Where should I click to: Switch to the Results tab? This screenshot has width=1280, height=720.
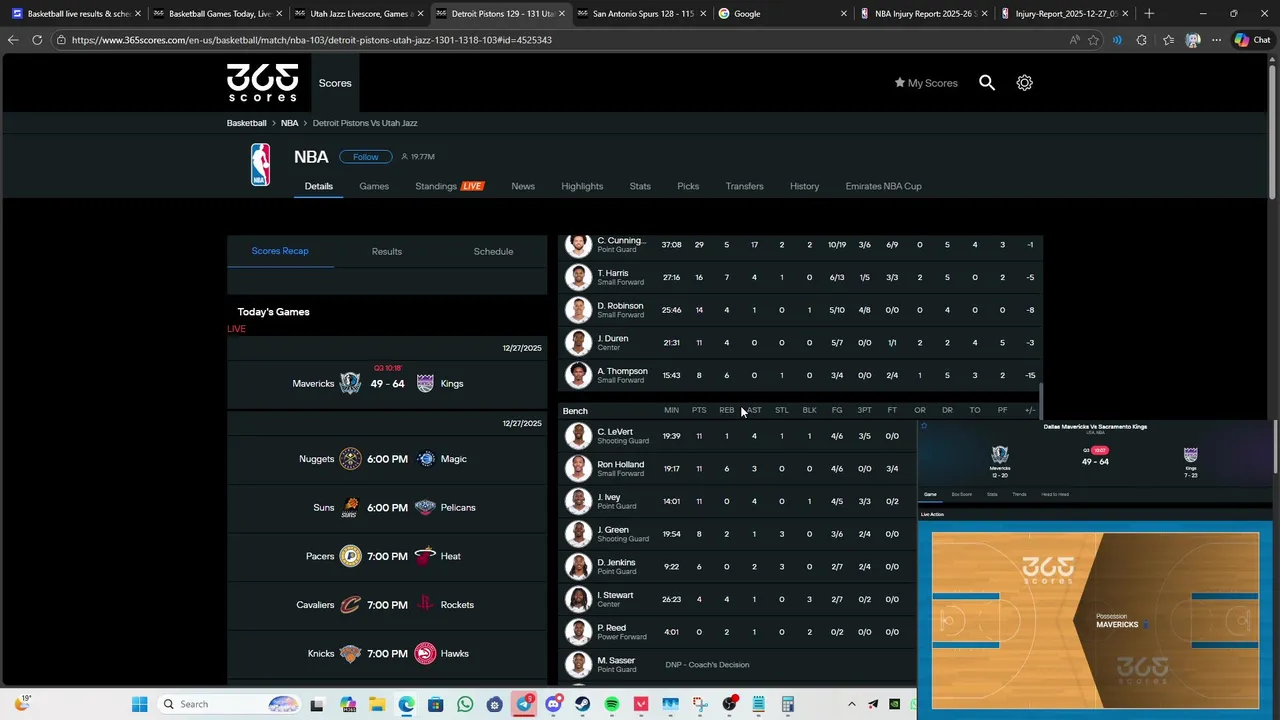tap(387, 251)
